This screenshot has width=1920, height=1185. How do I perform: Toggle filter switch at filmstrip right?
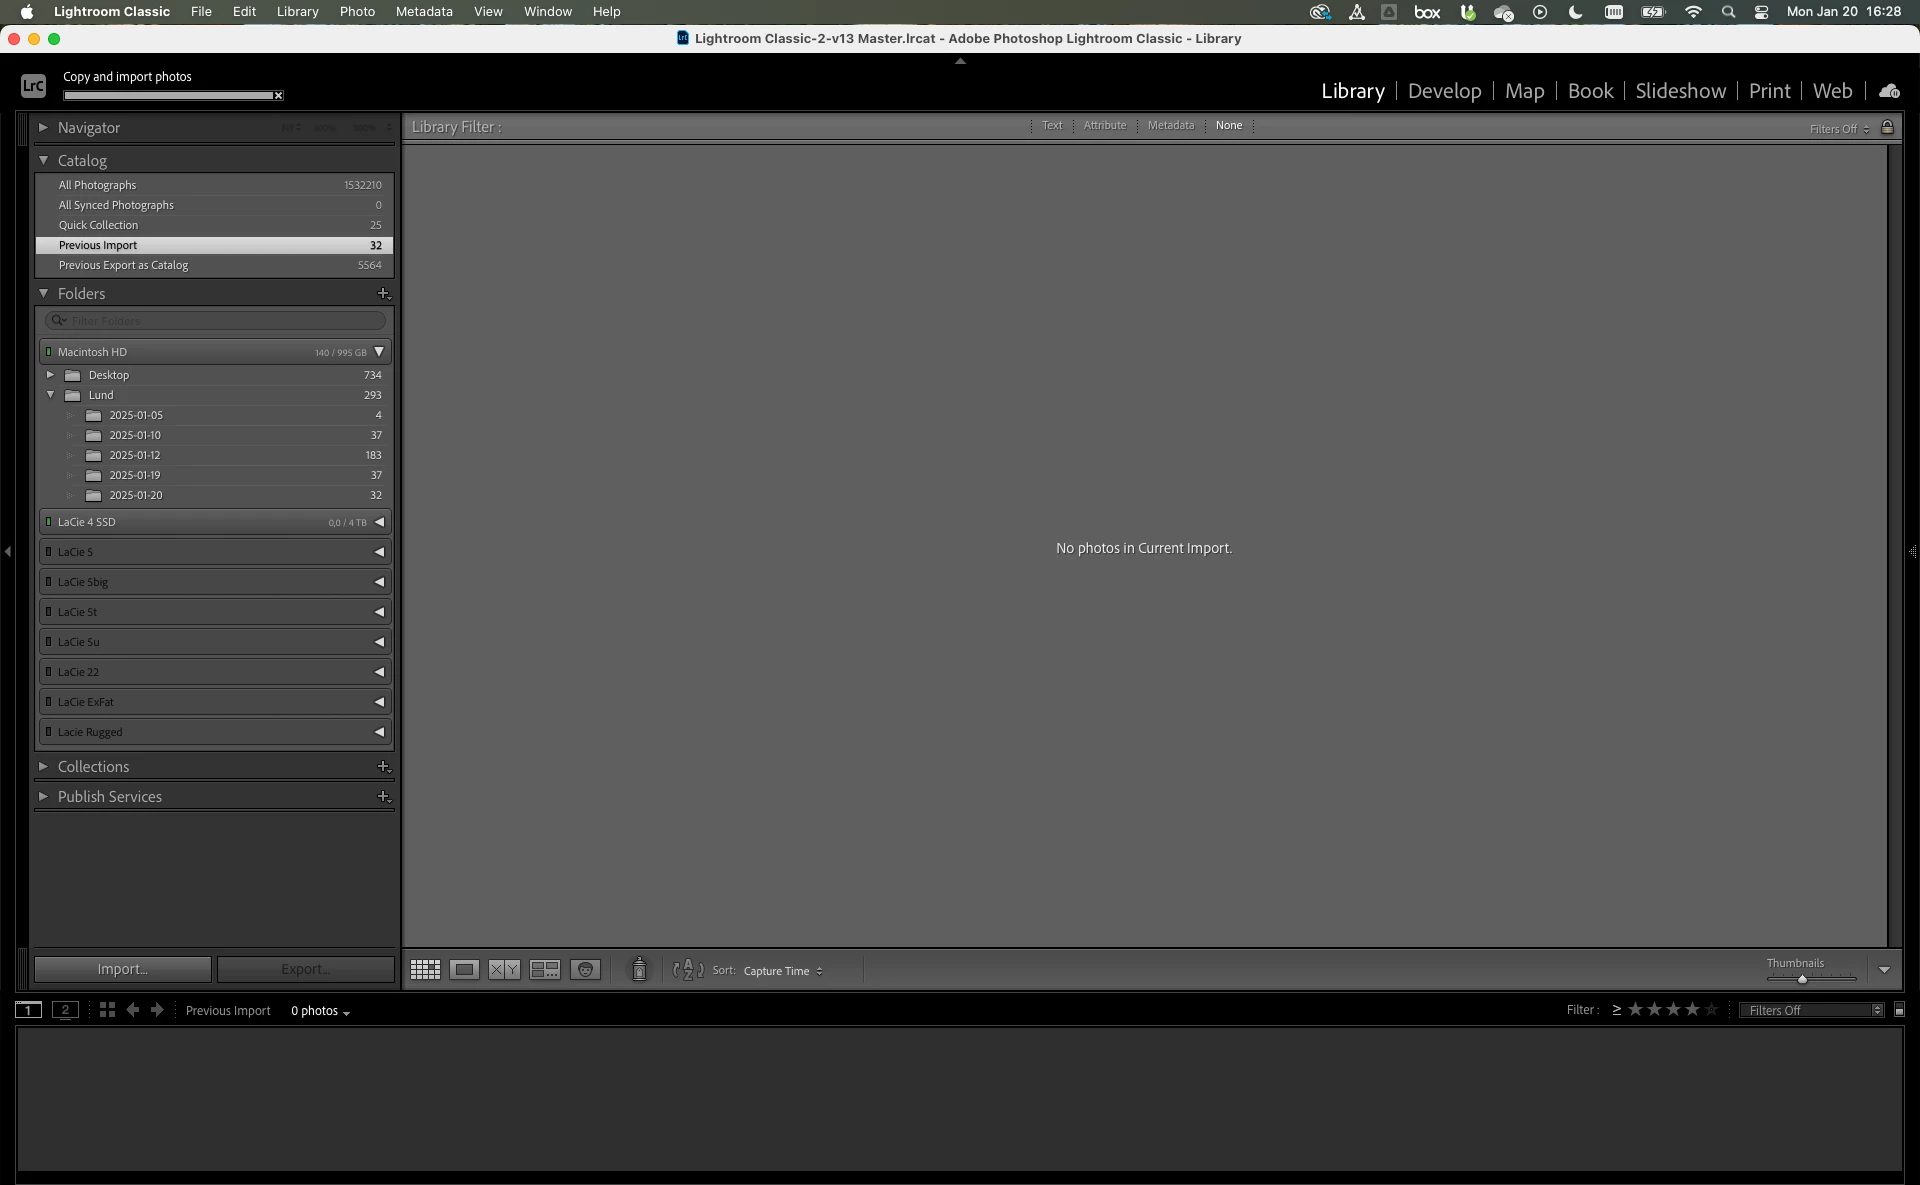(x=1899, y=1010)
